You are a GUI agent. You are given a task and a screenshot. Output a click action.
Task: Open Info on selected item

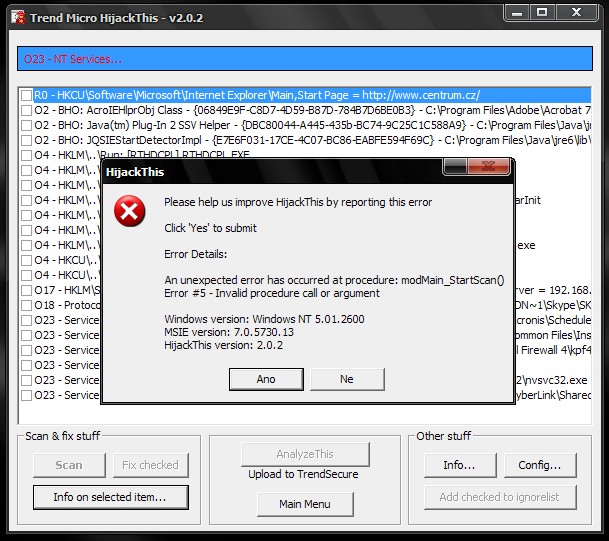coord(111,497)
